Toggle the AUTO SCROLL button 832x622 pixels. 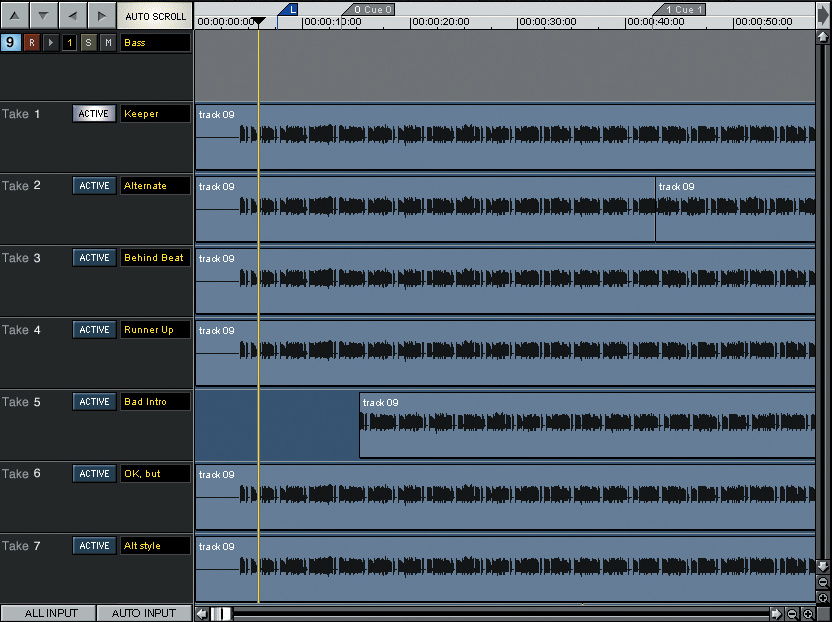coord(155,16)
